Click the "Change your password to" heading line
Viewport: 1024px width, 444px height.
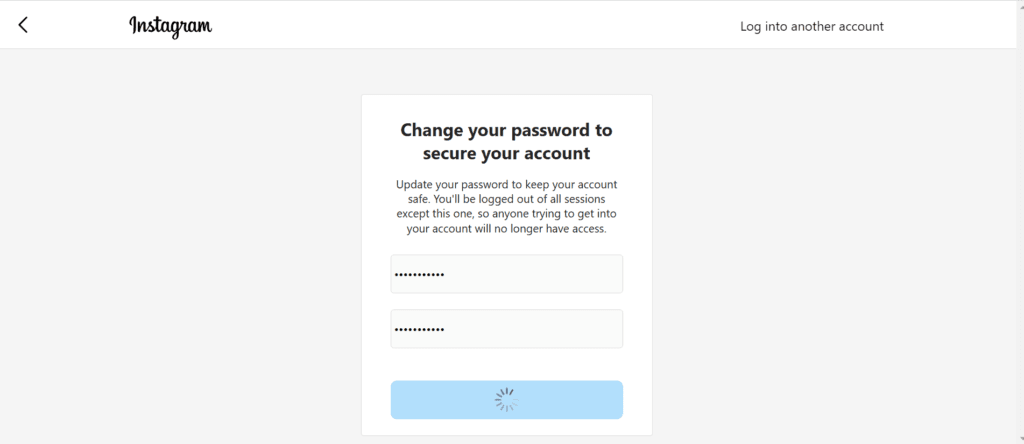[506, 130]
